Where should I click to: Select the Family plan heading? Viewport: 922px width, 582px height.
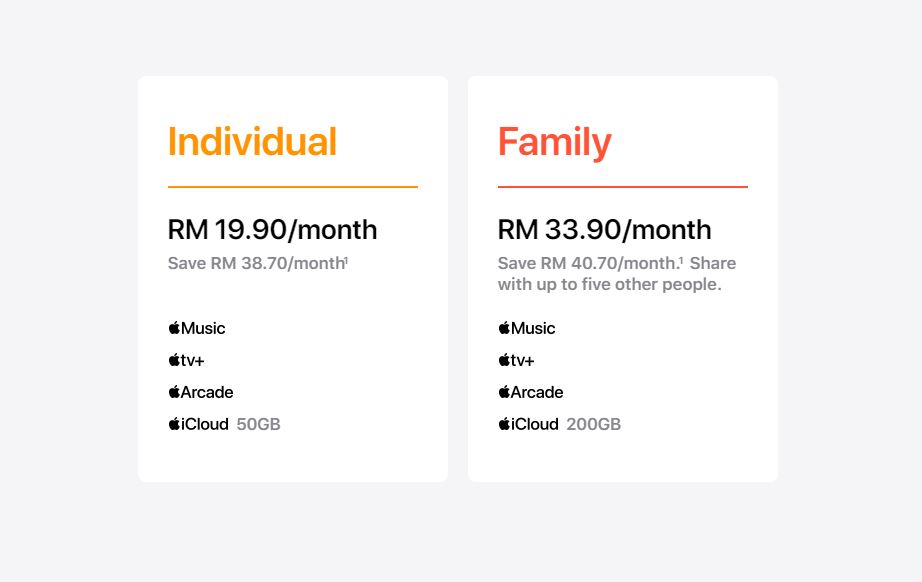554,143
